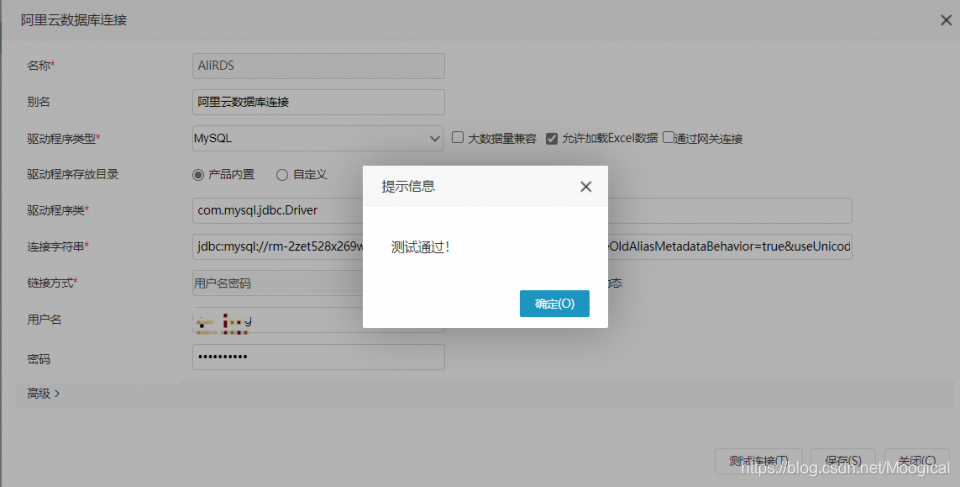The image size is (960, 487).
Task: Click the 密码 password field
Action: [318, 357]
